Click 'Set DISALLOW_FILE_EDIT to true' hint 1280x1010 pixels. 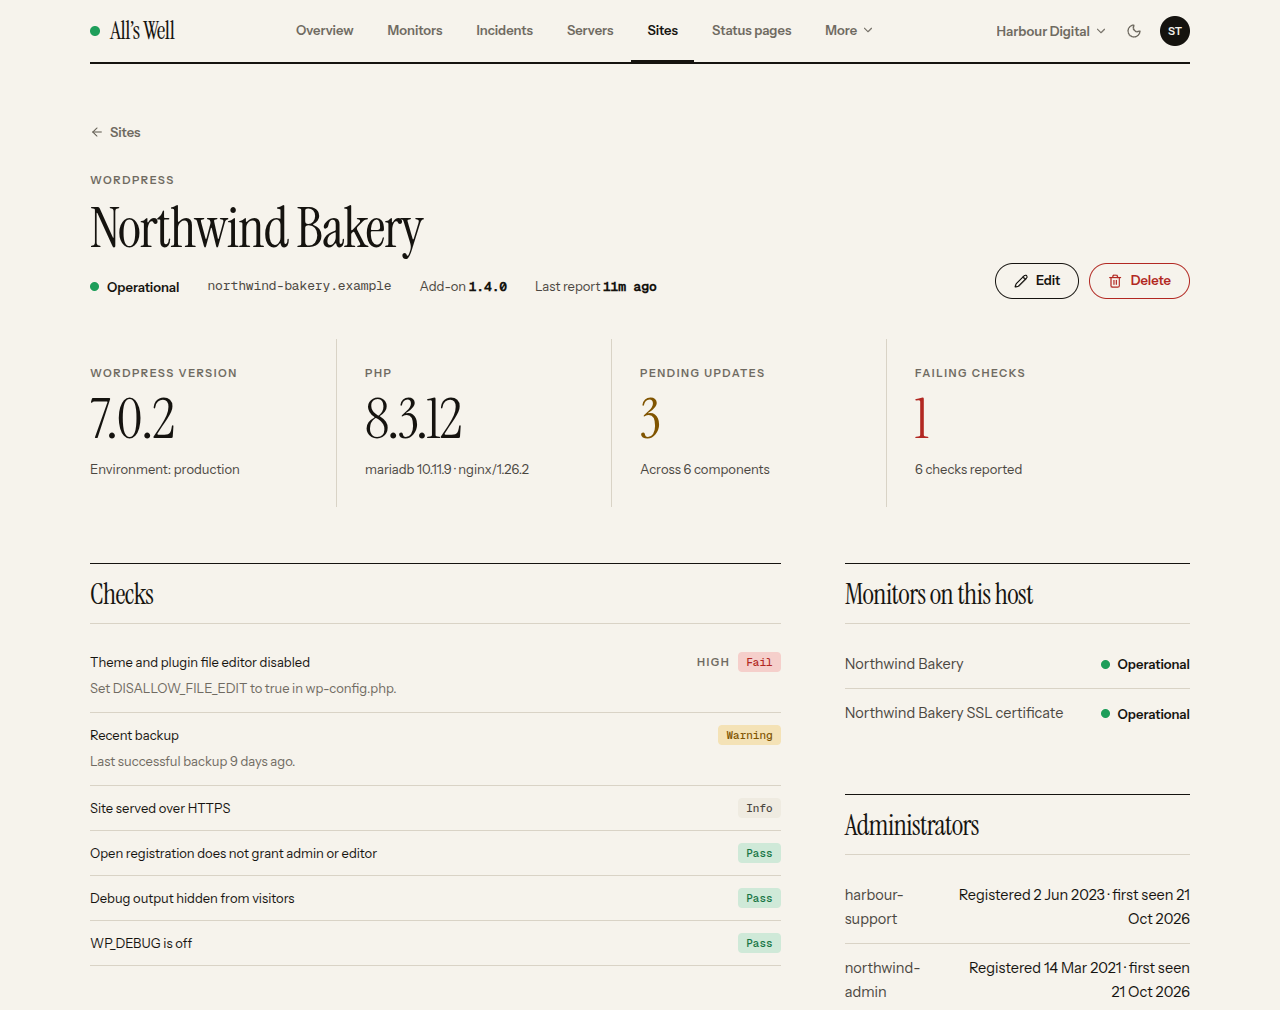click(x=243, y=688)
